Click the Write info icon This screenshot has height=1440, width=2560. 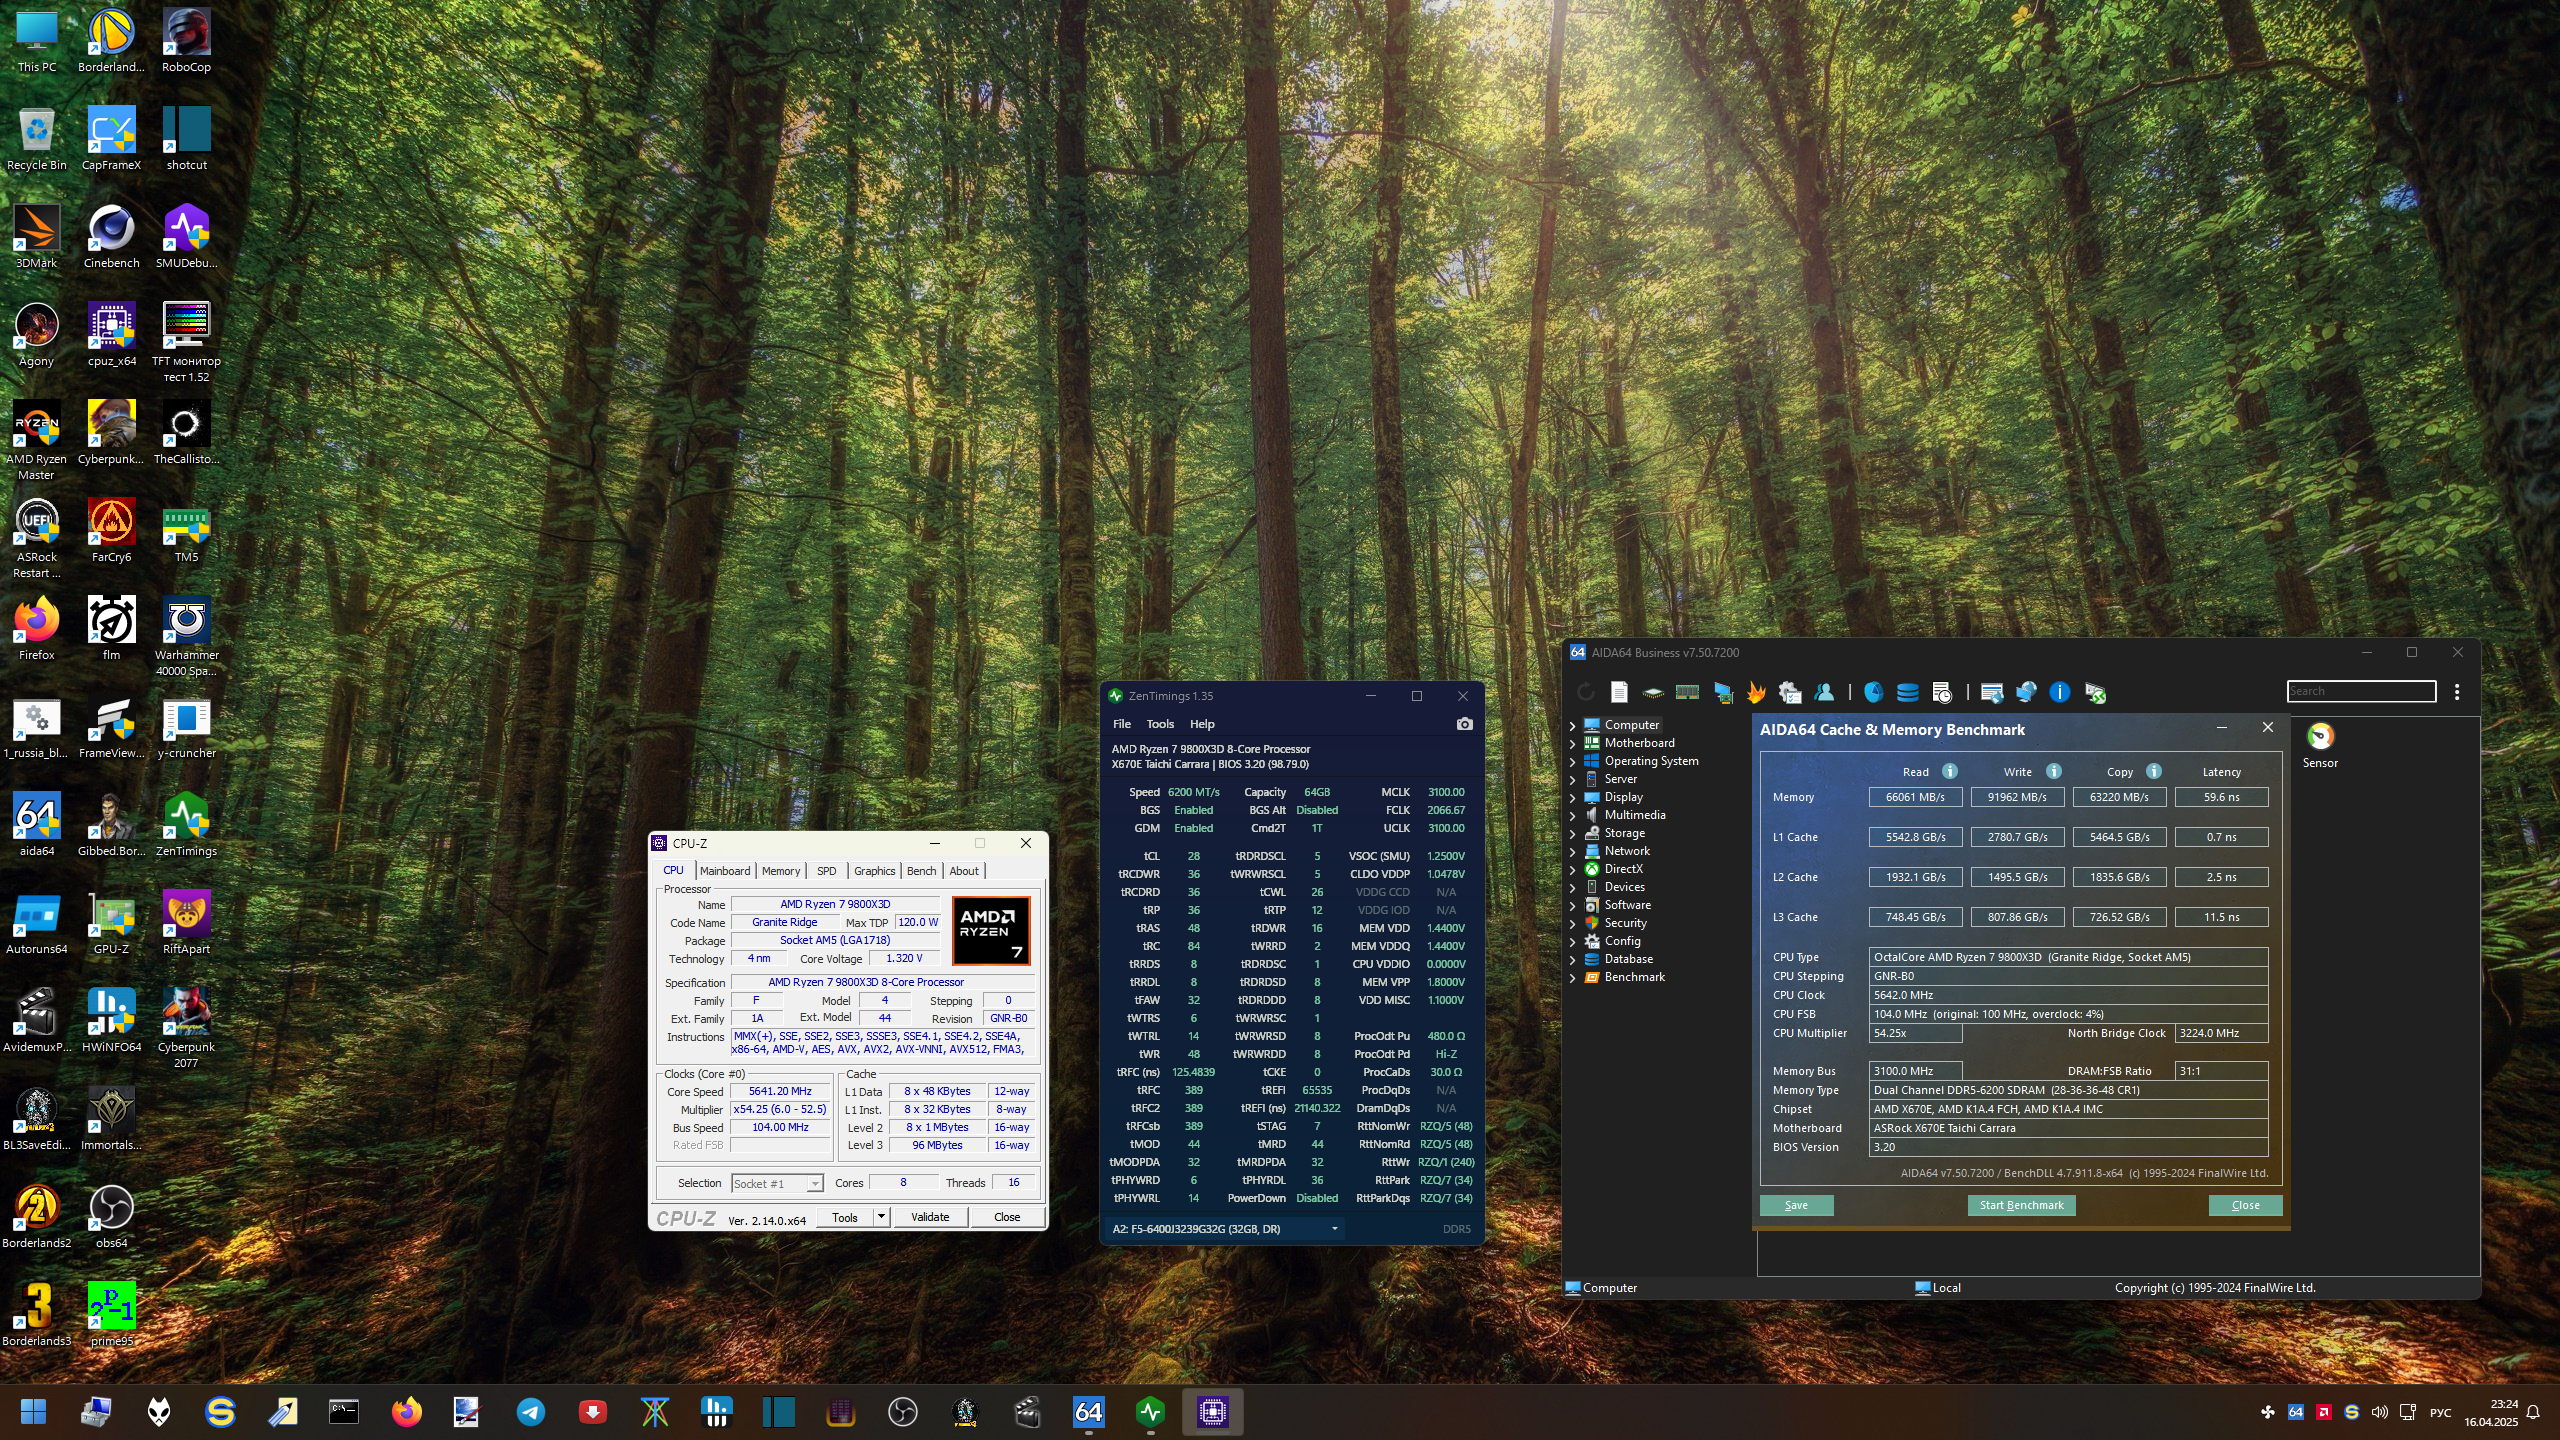2053,771
